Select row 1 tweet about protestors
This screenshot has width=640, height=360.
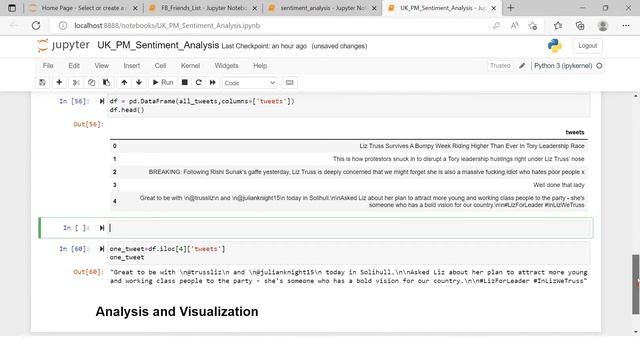[458, 159]
